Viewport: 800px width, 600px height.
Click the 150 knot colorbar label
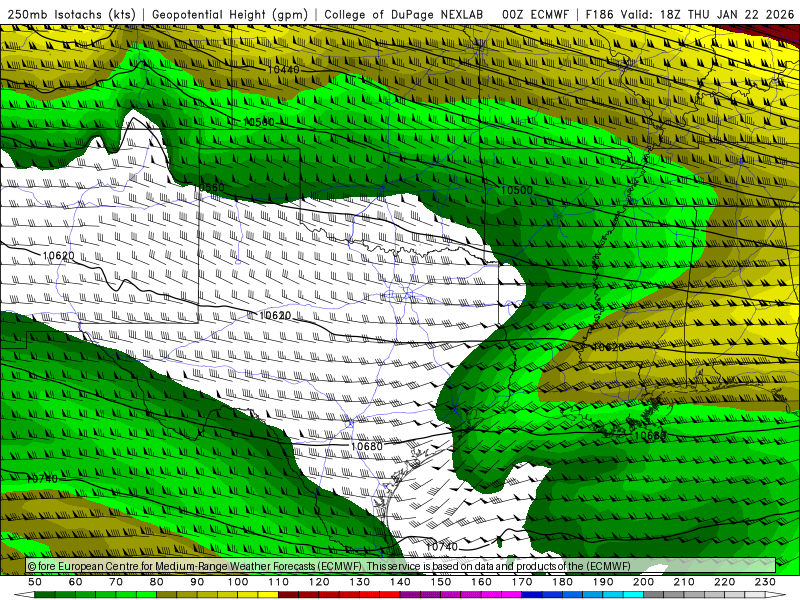coord(441,582)
